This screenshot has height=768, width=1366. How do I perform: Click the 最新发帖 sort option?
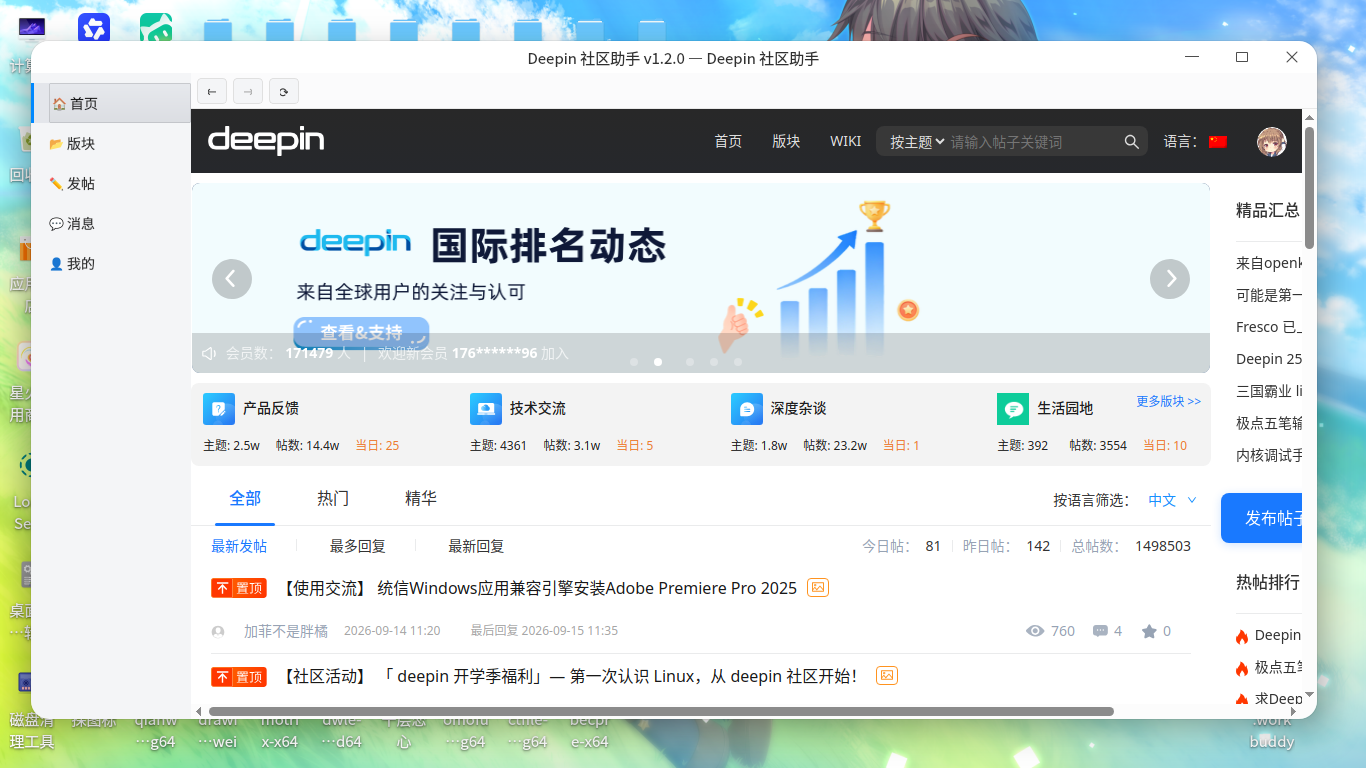point(239,546)
